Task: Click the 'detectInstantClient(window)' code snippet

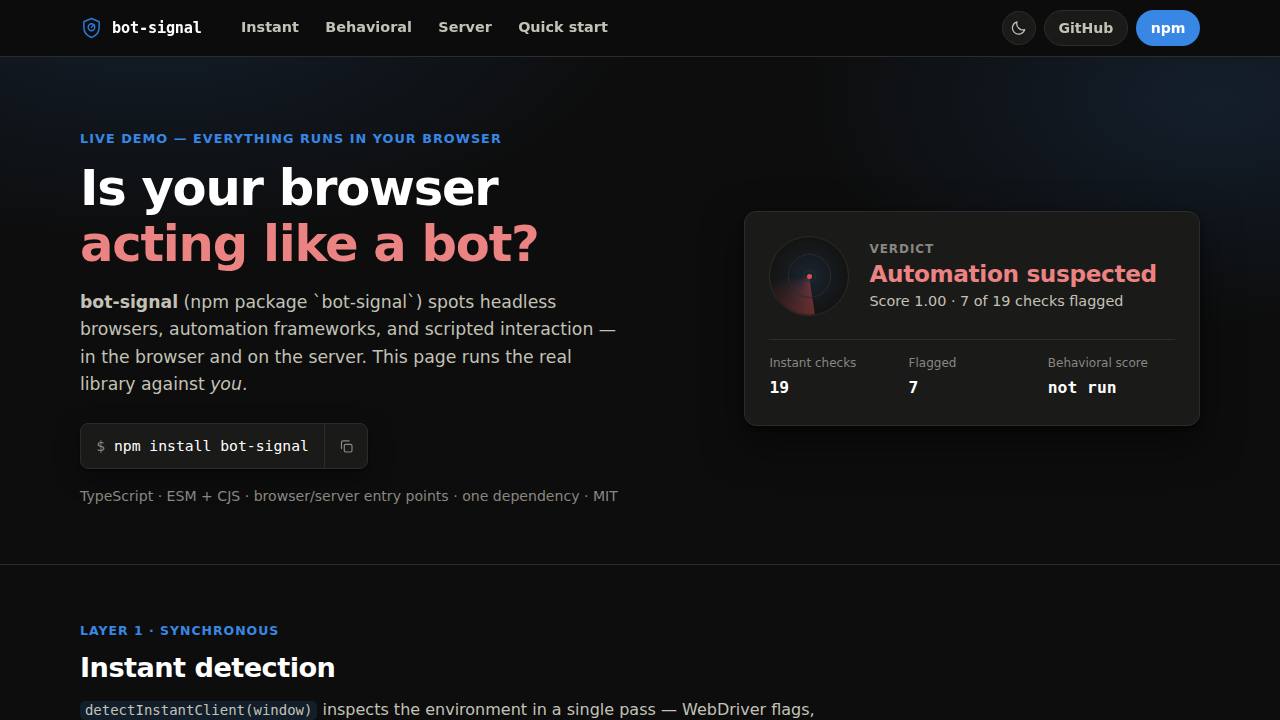Action: point(198,710)
